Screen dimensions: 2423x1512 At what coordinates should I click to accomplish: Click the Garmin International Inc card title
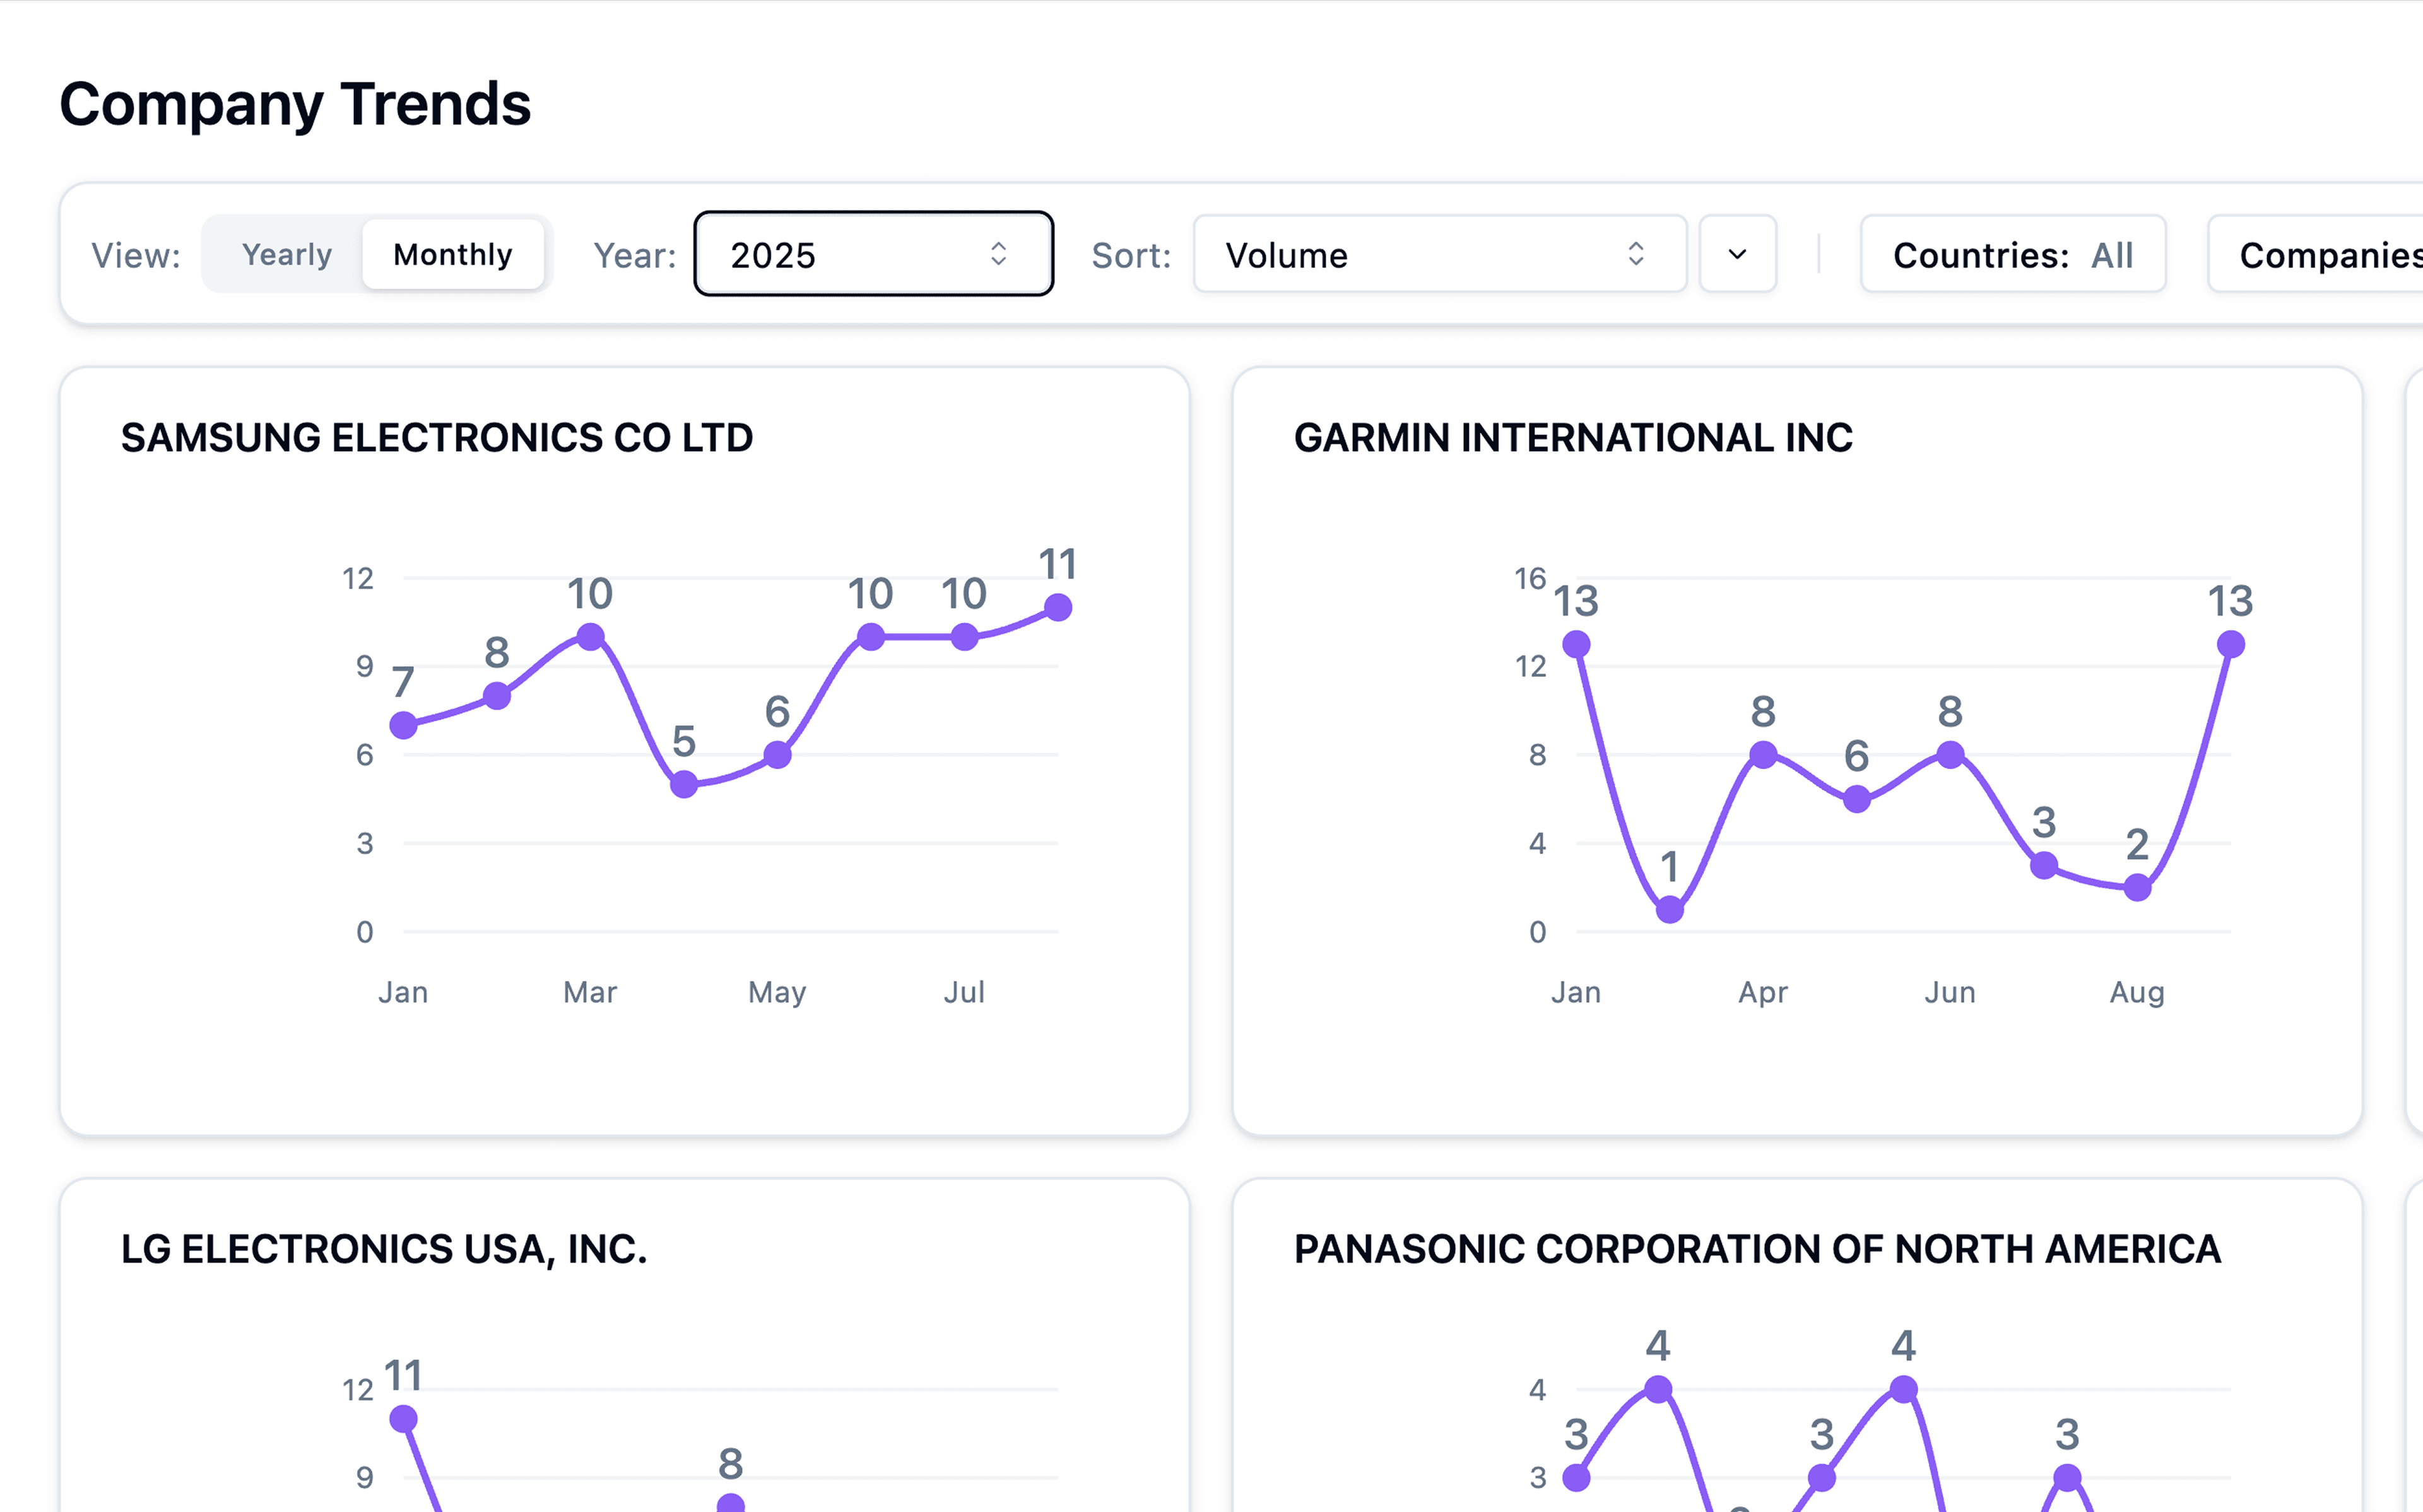click(1572, 438)
